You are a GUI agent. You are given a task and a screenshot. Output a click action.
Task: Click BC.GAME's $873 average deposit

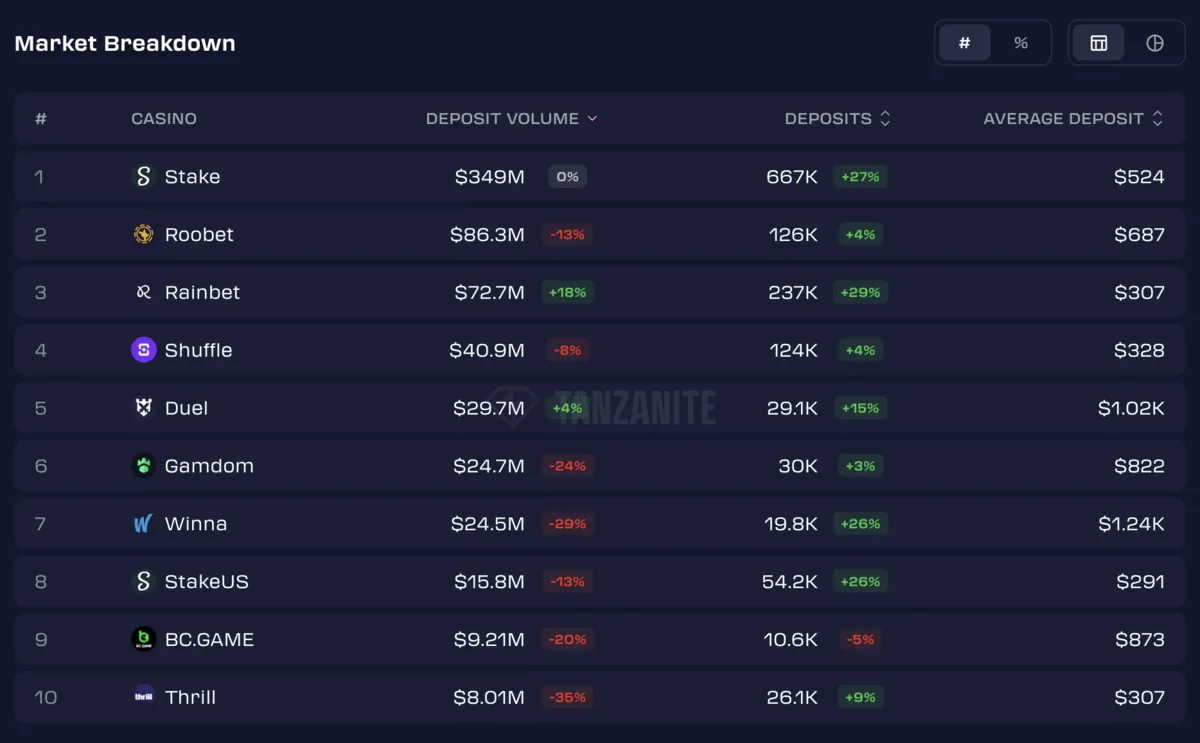coord(1139,639)
